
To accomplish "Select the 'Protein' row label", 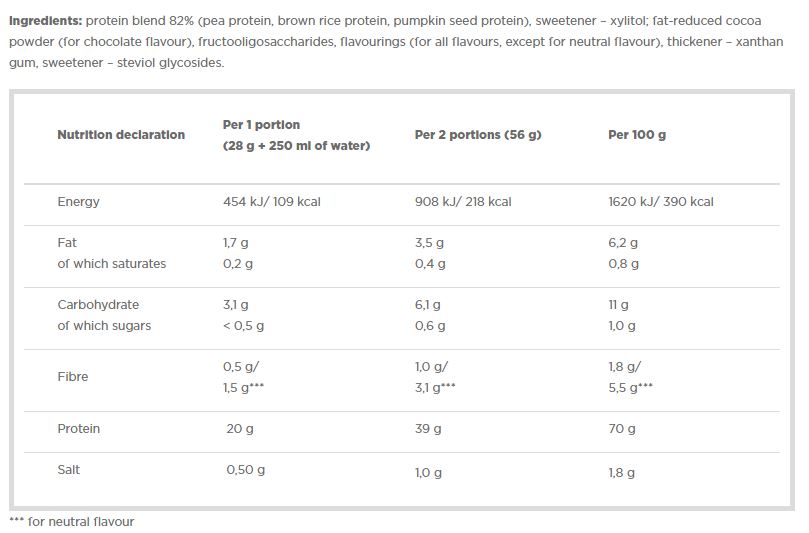I will [x=79, y=429].
